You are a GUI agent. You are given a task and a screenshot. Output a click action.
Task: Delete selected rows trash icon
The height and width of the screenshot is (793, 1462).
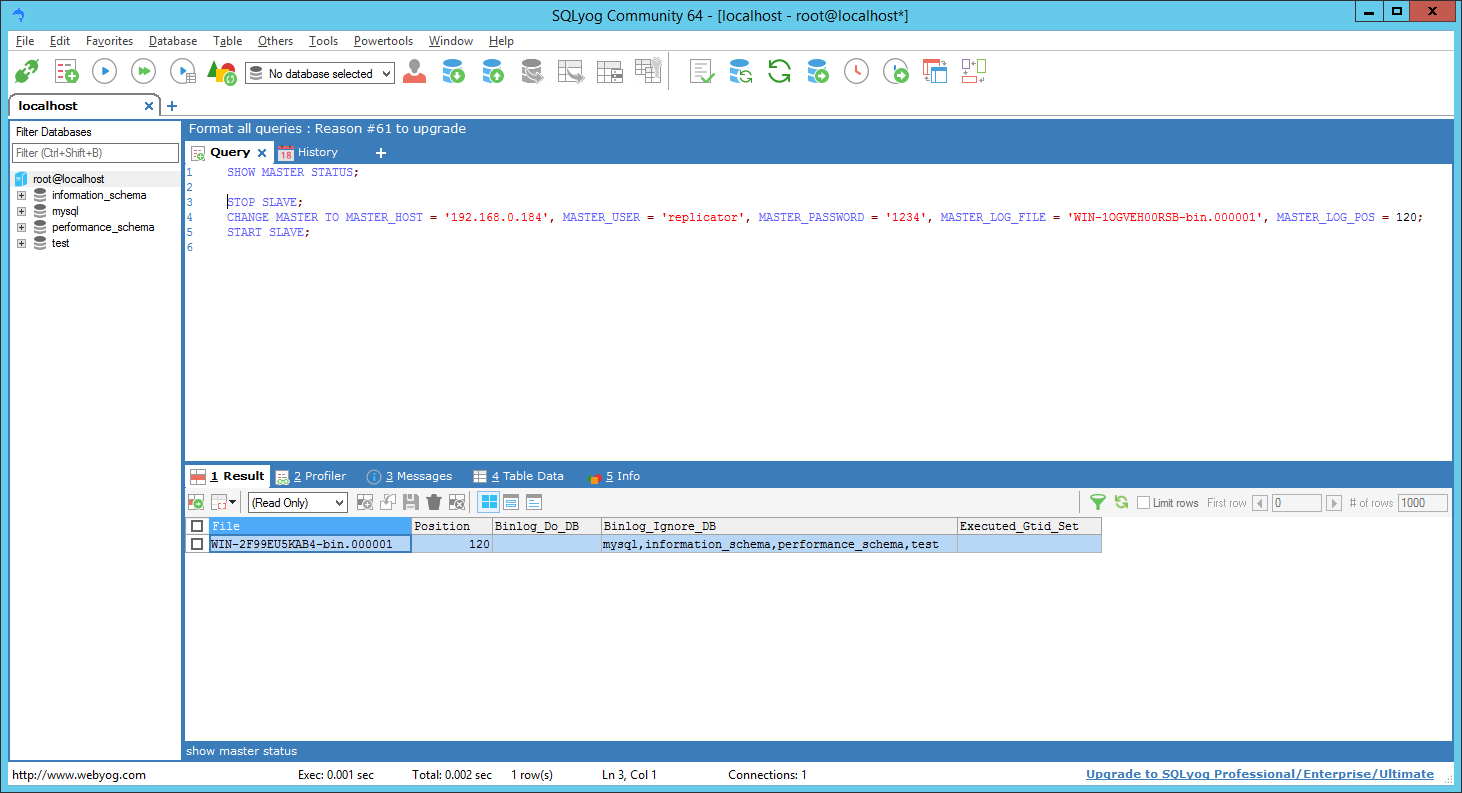(x=434, y=502)
